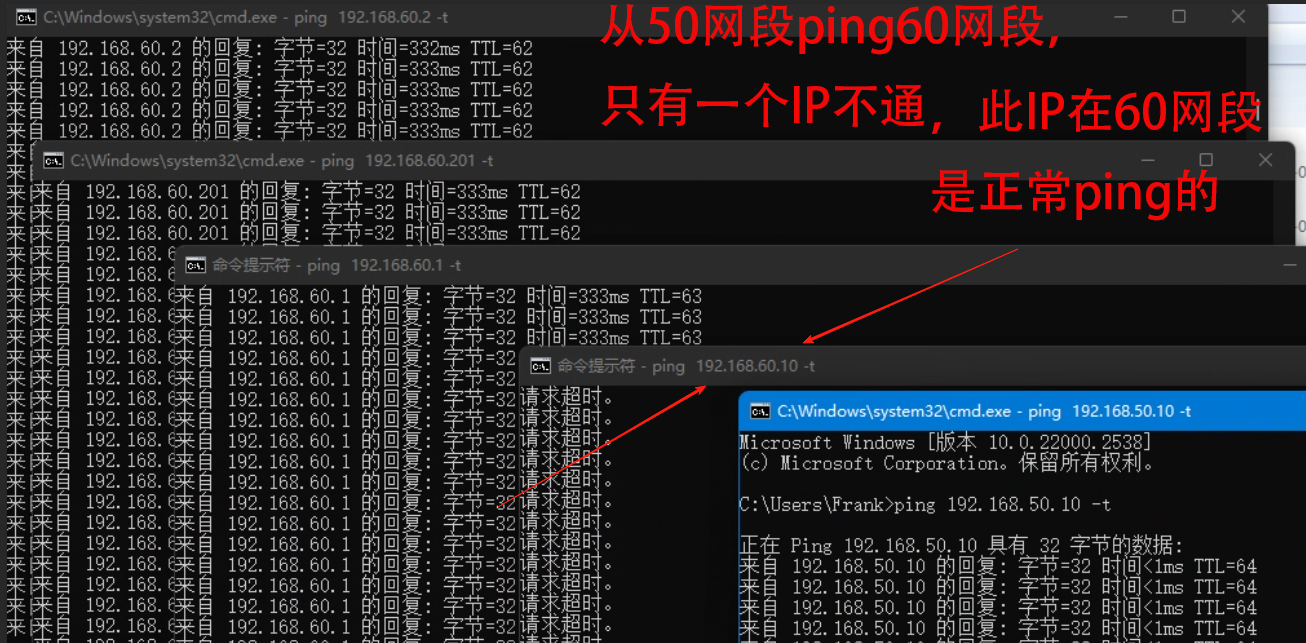Image resolution: width=1306 pixels, height=643 pixels.
Task: Select the title text '命令提示符 - ping 192.168.60.10 -t'
Action: [686, 366]
